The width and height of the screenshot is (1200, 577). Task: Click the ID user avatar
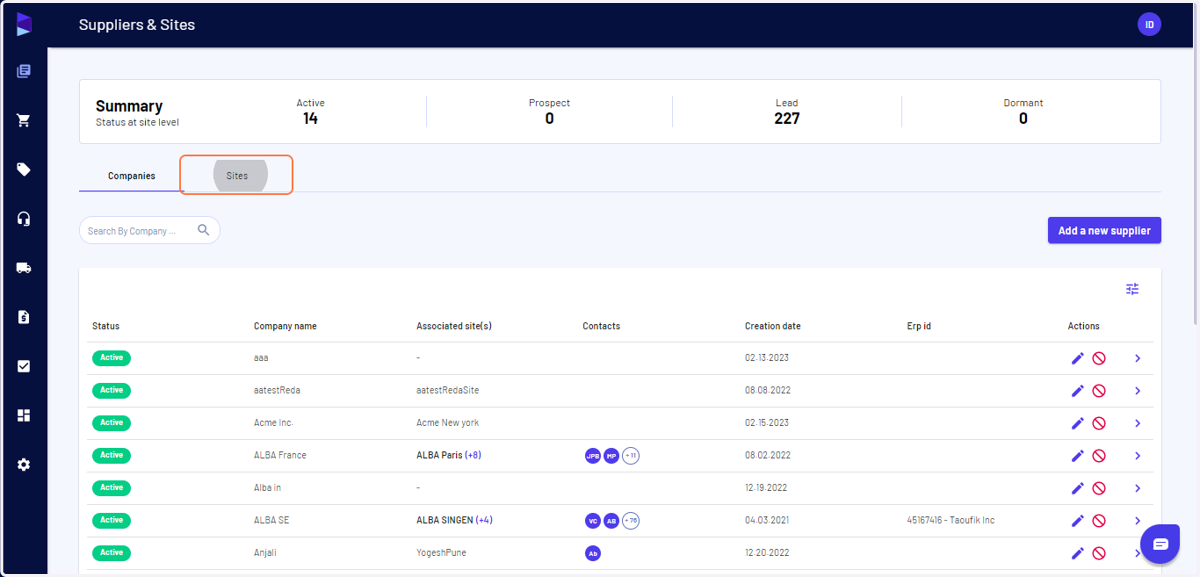pyautogui.click(x=1149, y=24)
